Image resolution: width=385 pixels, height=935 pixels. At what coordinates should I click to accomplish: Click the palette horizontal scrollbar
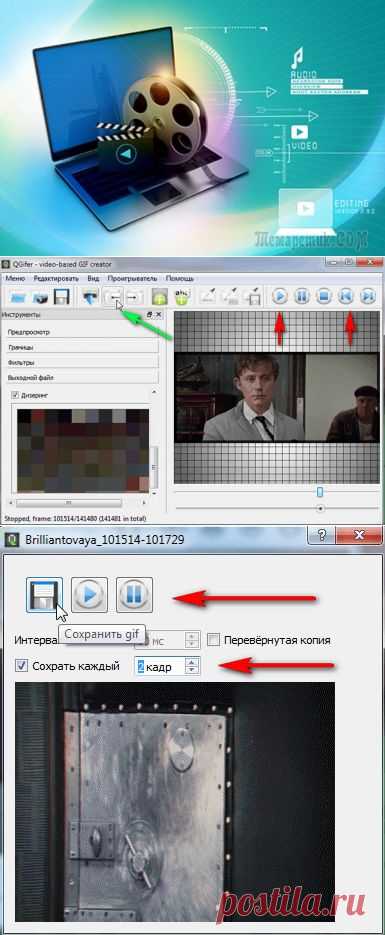point(69,503)
